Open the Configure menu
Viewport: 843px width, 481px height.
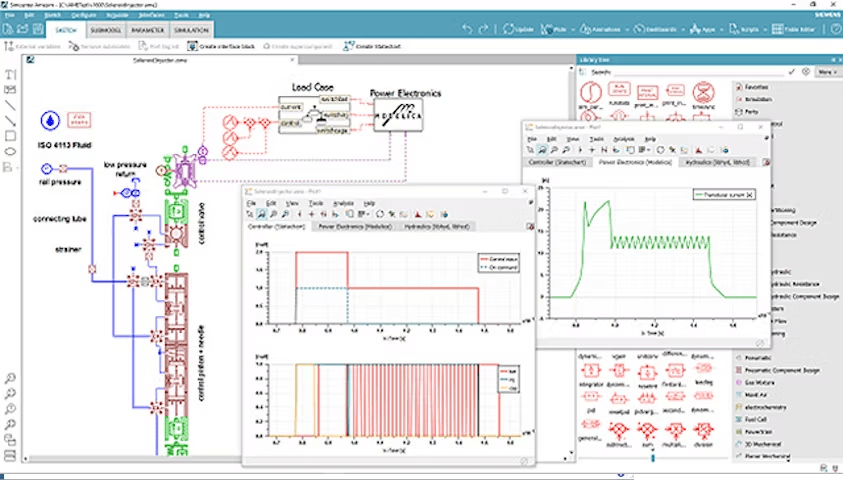click(x=83, y=17)
